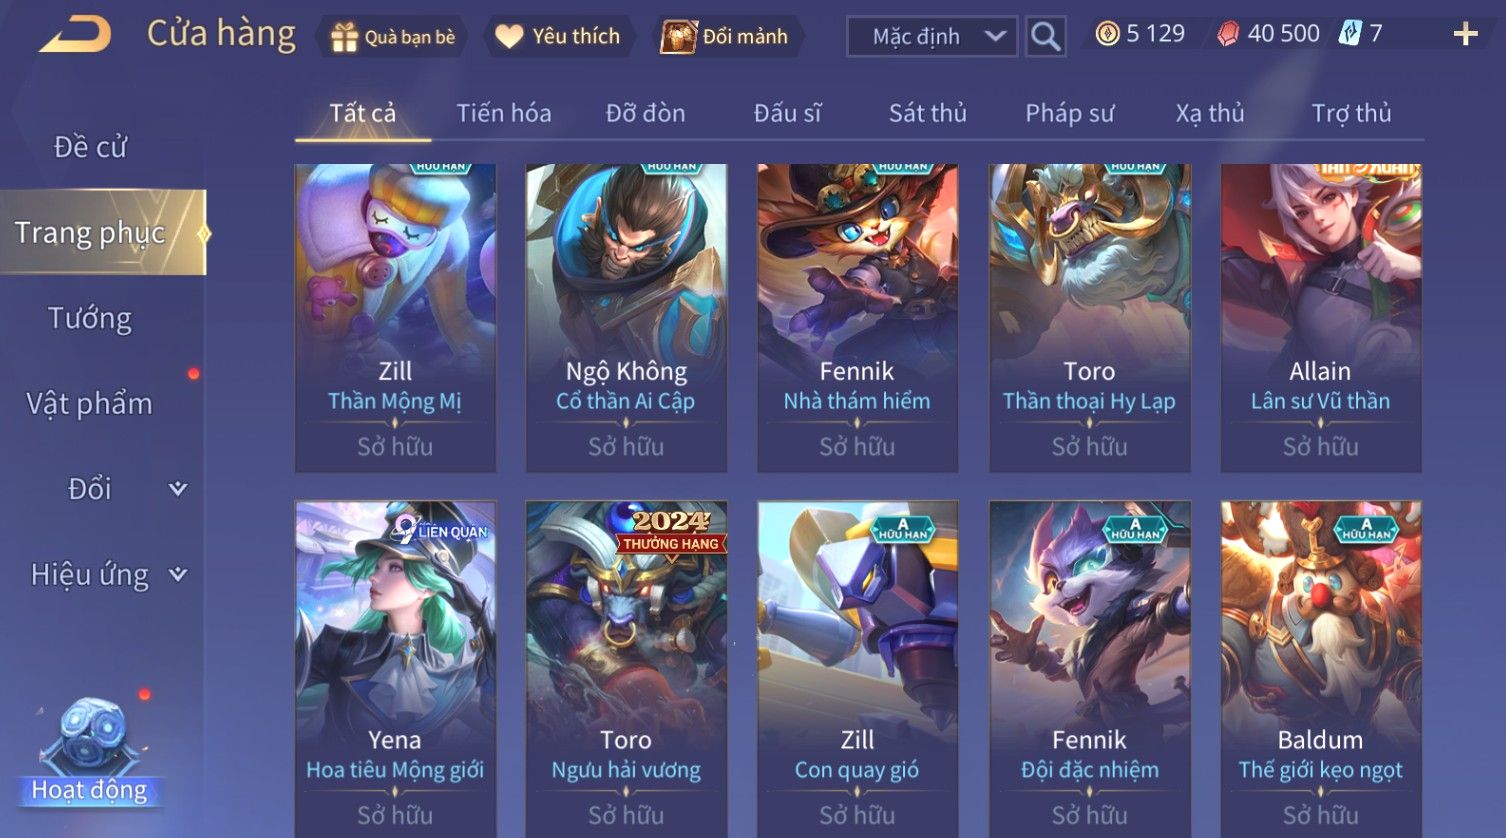
Task: Click the gold coin balance icon
Action: point(1107,35)
